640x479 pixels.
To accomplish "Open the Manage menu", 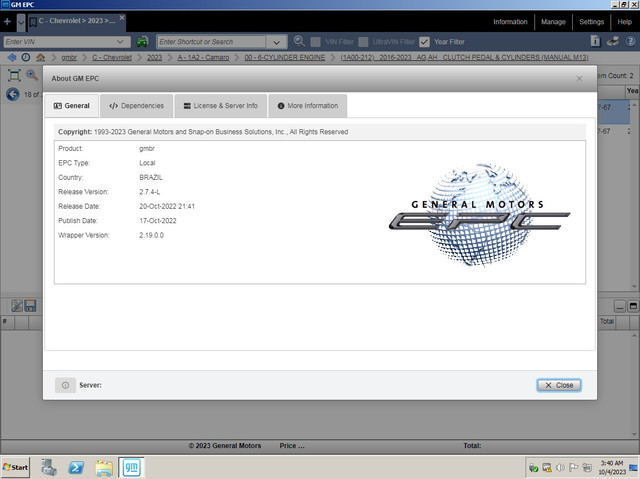I will (x=553, y=22).
